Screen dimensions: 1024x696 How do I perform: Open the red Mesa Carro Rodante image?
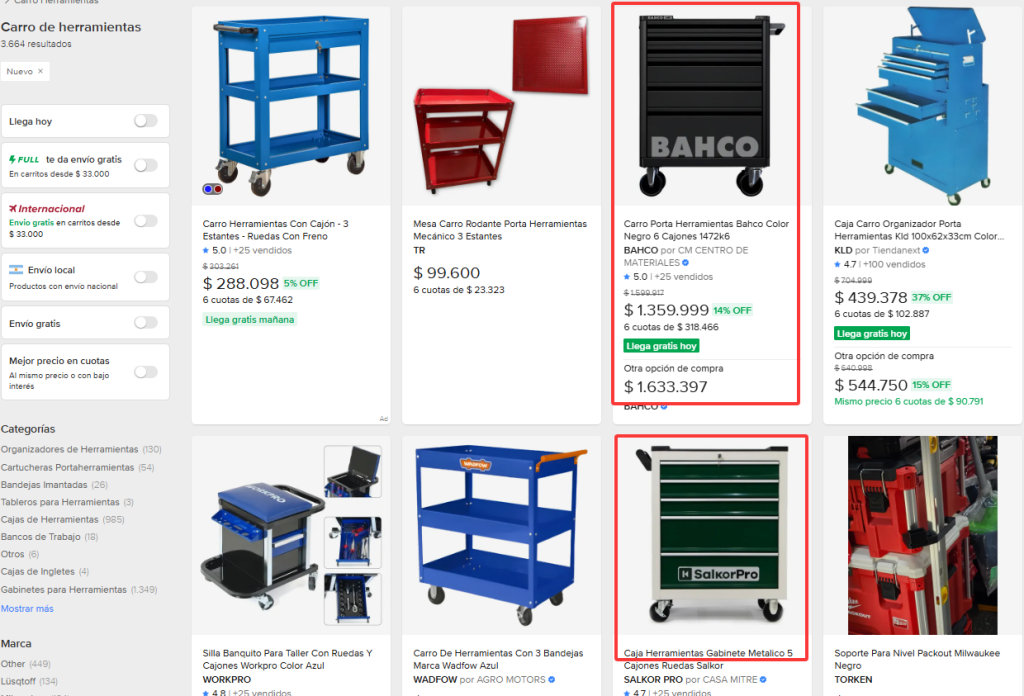pos(502,106)
